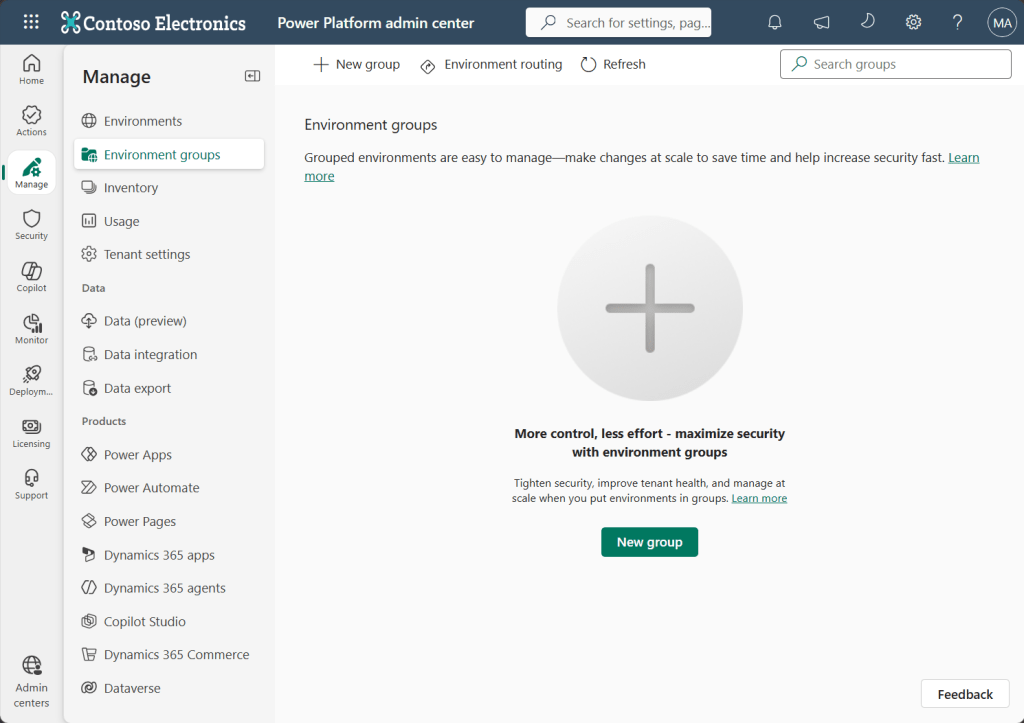Image resolution: width=1024 pixels, height=723 pixels.
Task: Open Power Apps product page
Action: pyautogui.click(x=169, y=455)
